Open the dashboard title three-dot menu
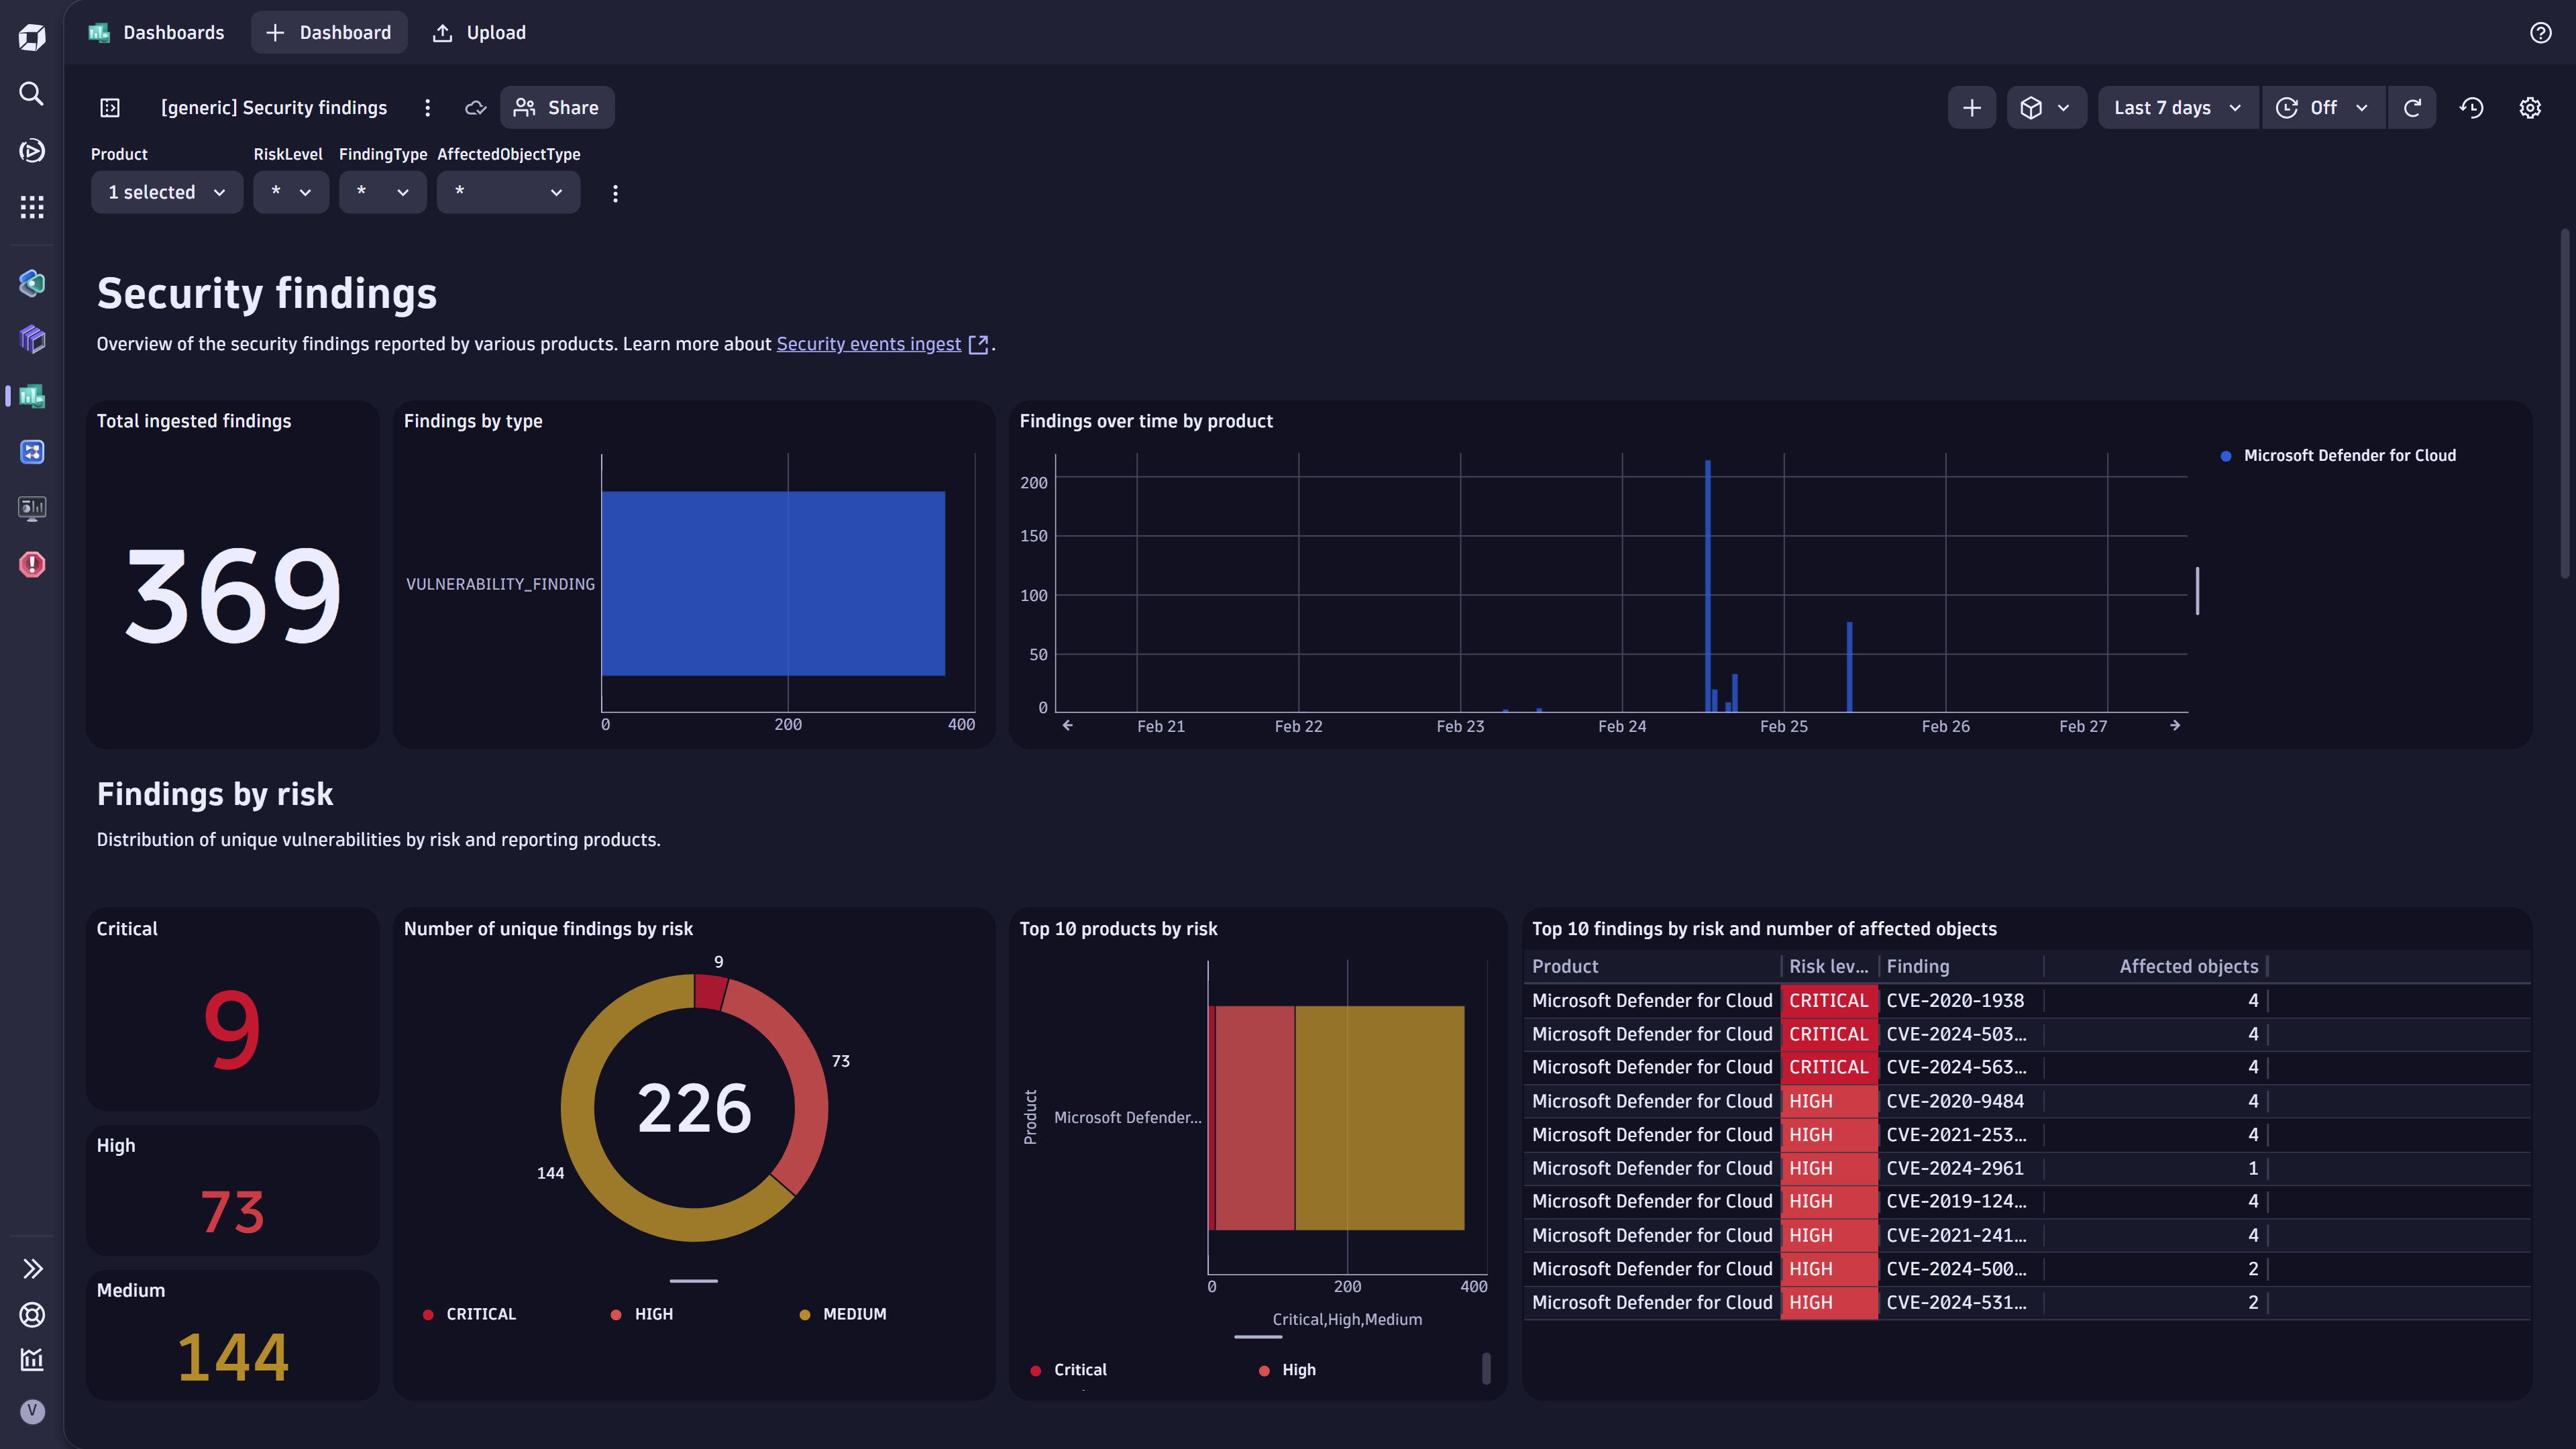This screenshot has width=2576, height=1449. 428,108
